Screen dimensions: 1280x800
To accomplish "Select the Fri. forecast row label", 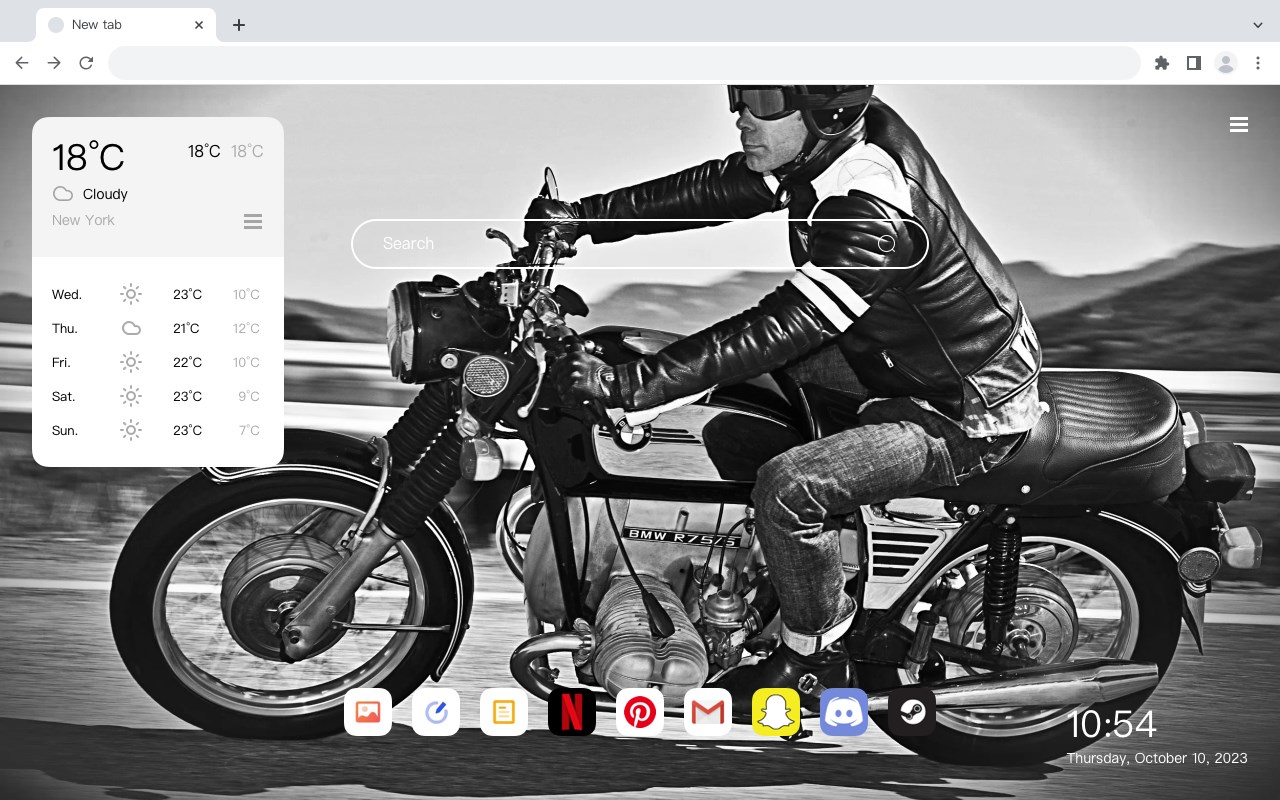I will (x=61, y=362).
